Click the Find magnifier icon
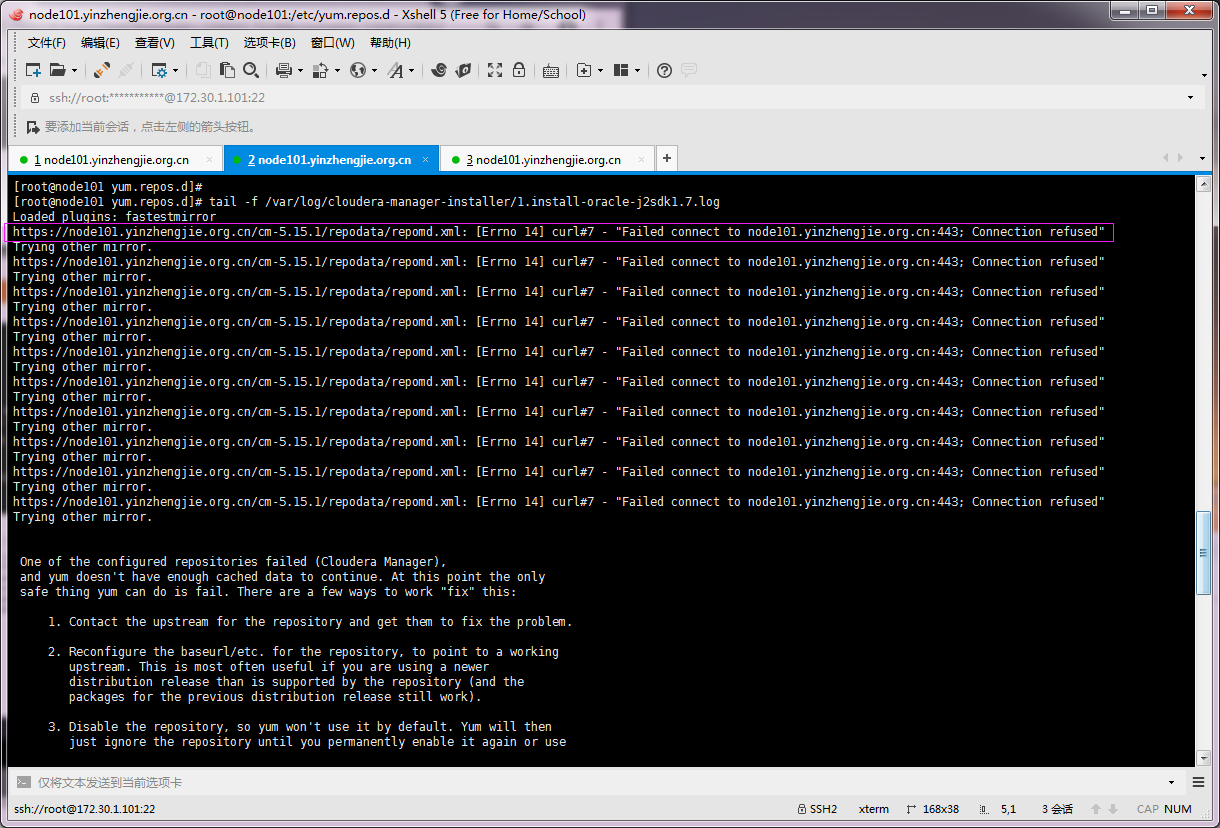1220x828 pixels. 251,70
